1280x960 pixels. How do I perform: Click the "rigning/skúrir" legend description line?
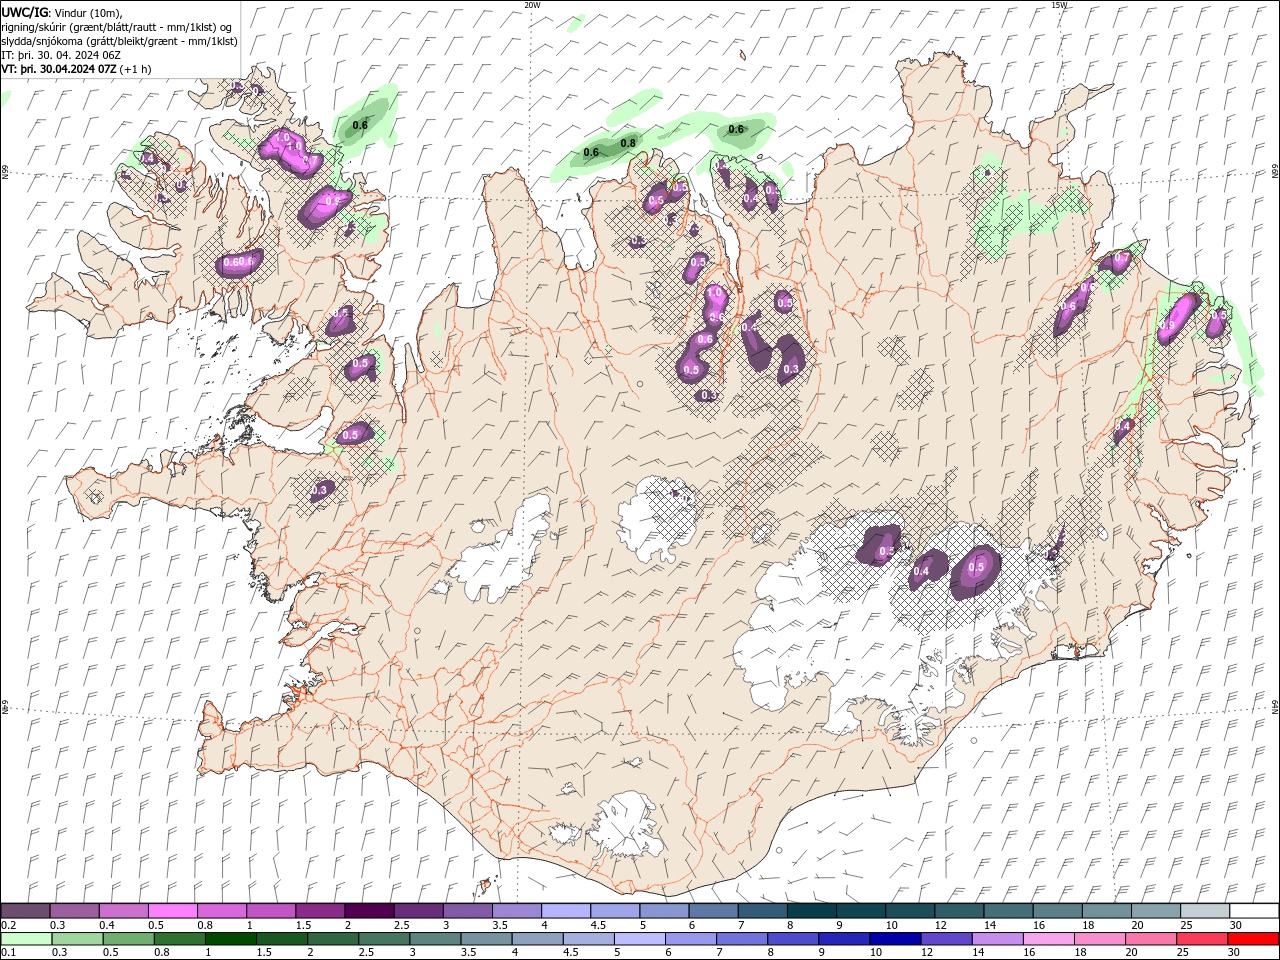click(x=118, y=27)
